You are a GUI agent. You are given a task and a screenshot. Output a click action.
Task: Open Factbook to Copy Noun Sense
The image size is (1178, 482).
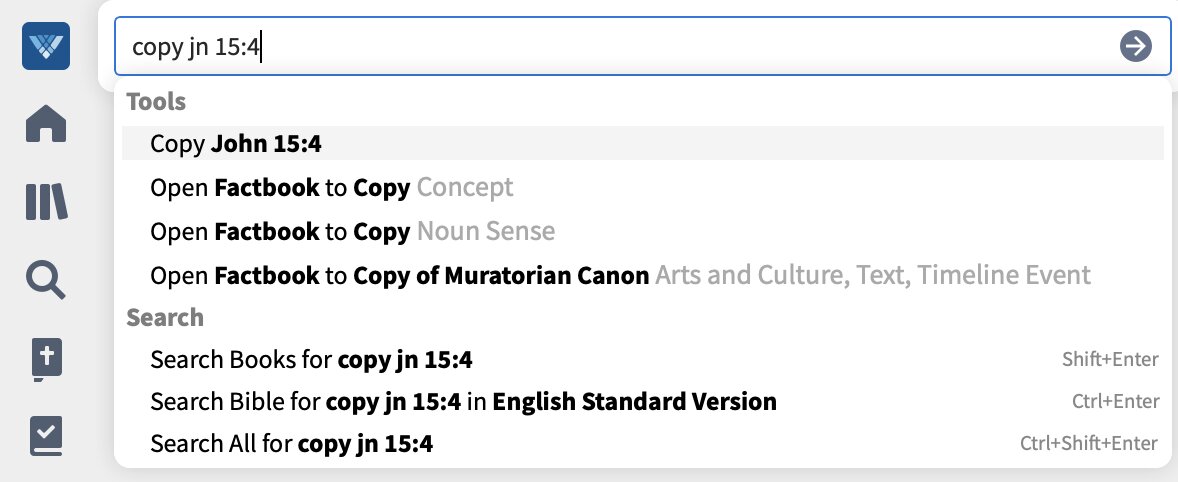pyautogui.click(x=642, y=230)
